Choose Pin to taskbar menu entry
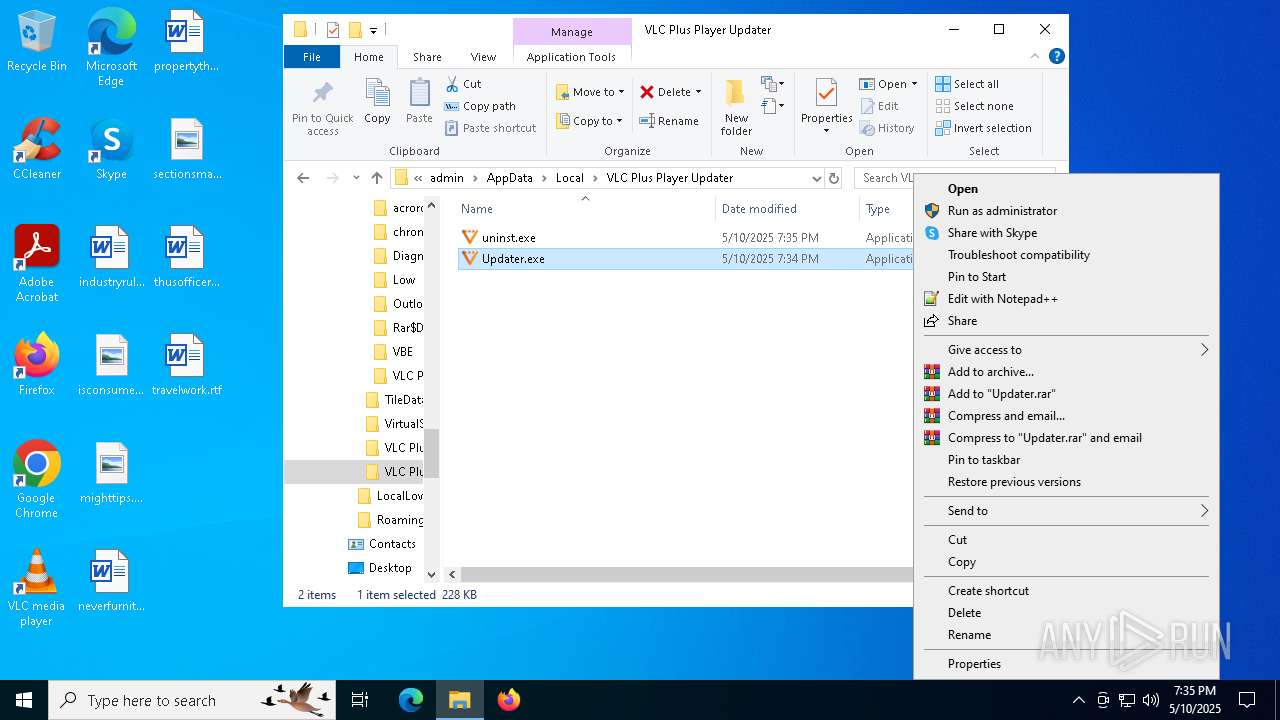 [1066, 460]
